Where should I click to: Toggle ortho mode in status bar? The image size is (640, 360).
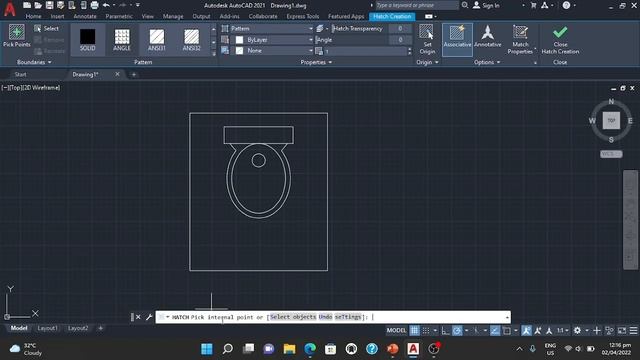click(445, 331)
